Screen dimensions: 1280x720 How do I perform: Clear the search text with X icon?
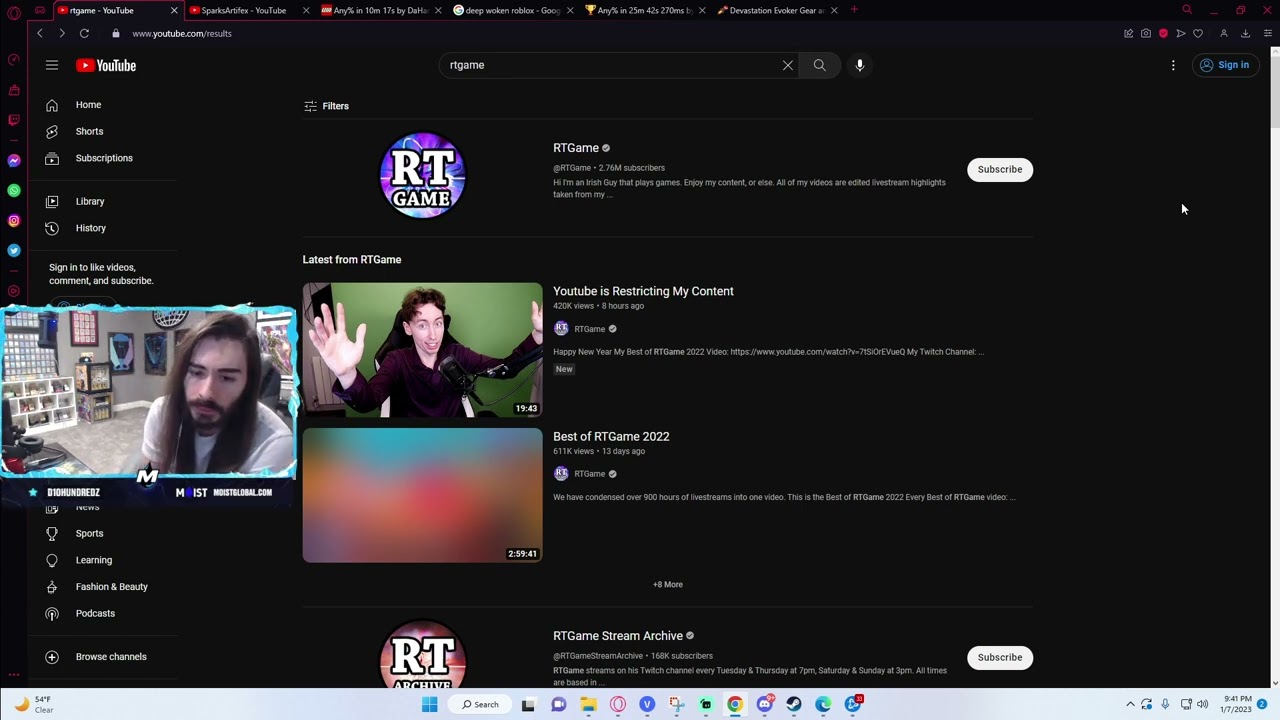click(788, 65)
